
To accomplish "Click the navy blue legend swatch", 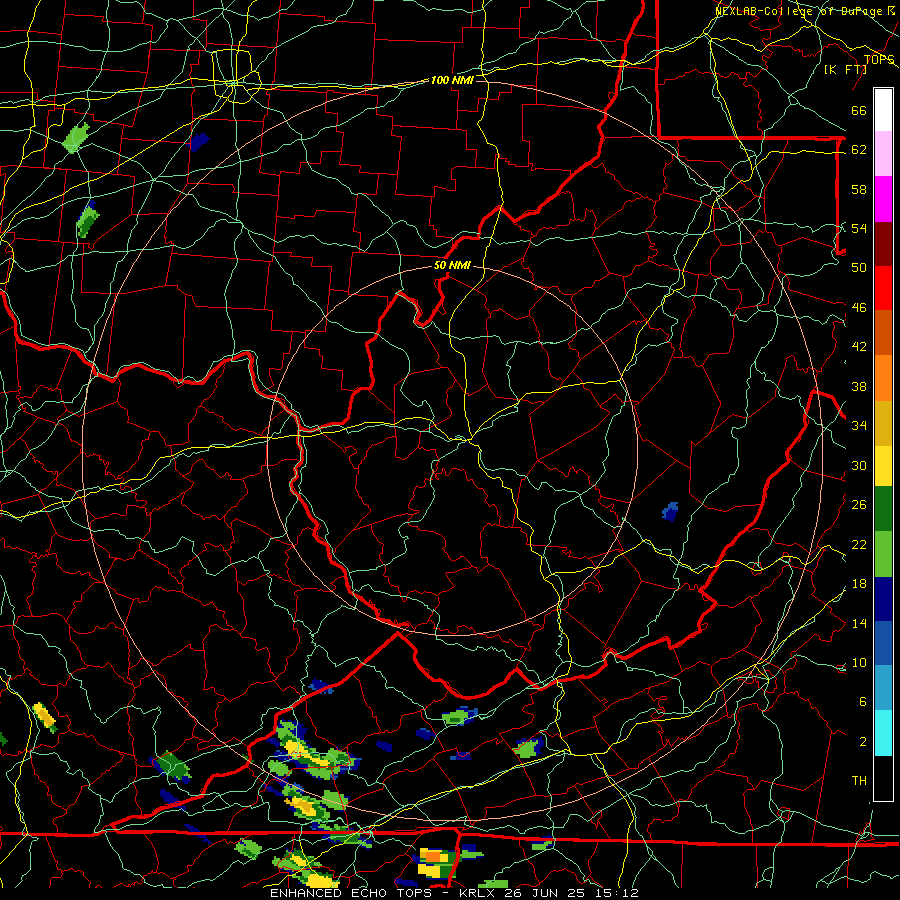I will click(883, 599).
